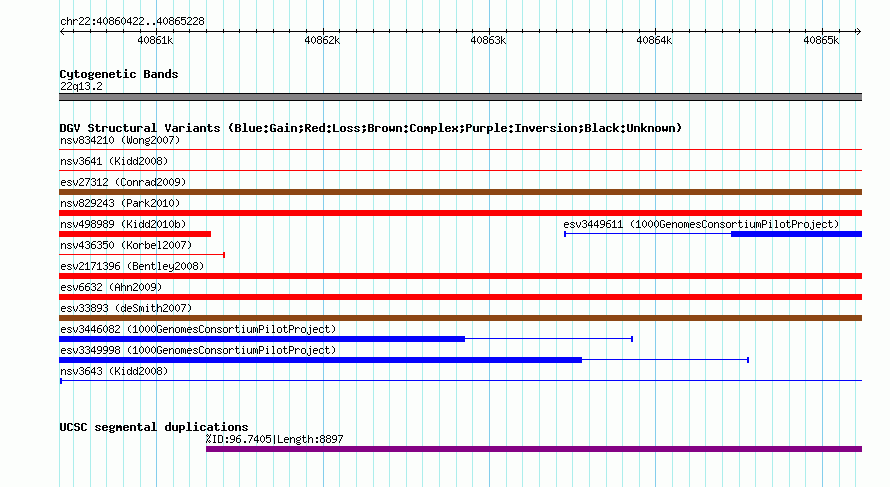Click the Cytogenetic Bands track title

[119, 74]
